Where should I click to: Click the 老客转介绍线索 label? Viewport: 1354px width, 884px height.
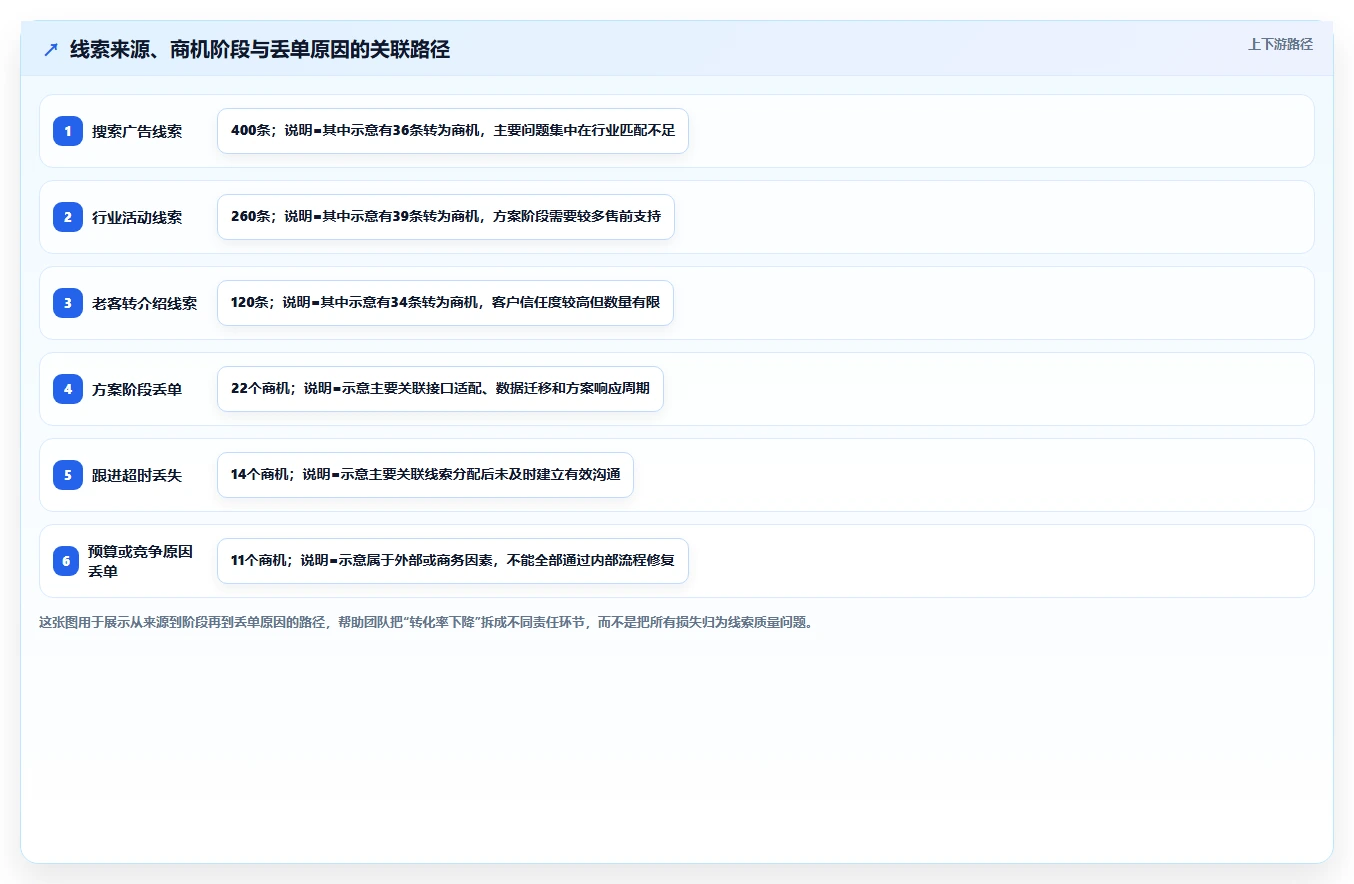coord(144,303)
